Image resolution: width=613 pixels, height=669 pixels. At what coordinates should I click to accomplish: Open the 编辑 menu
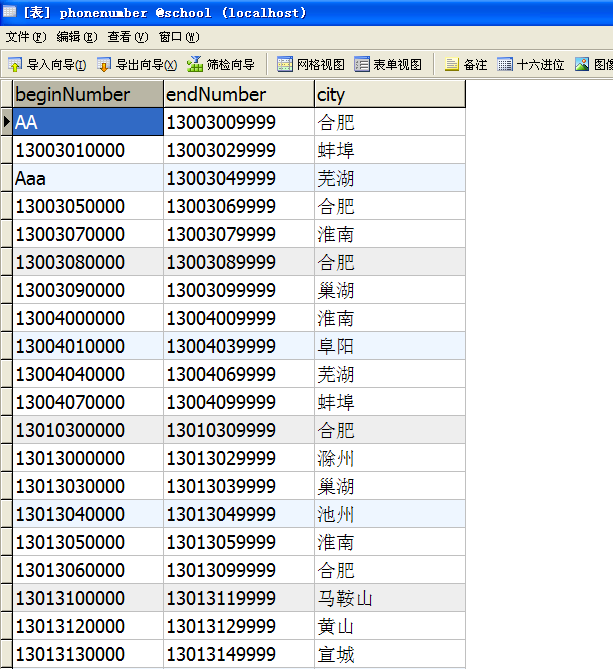pyautogui.click(x=77, y=37)
